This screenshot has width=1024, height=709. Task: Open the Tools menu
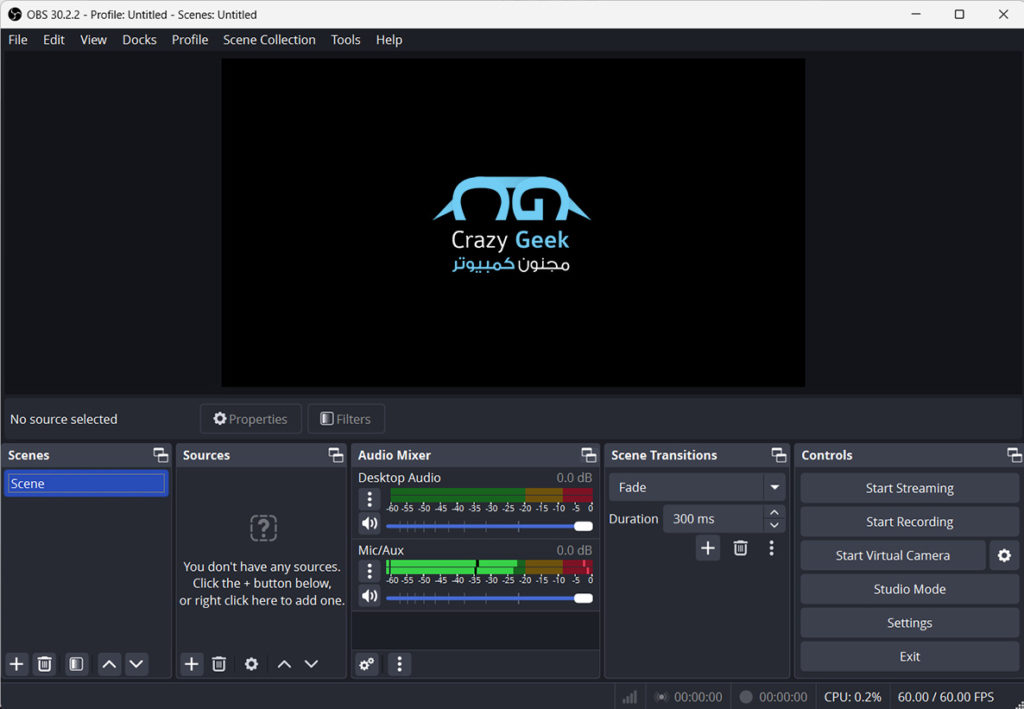(x=345, y=40)
